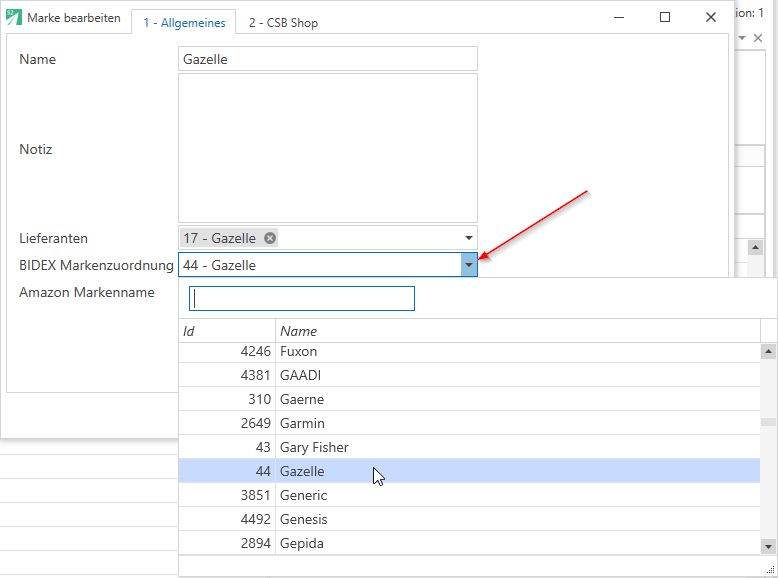Image resolution: width=778 pixels, height=578 pixels.
Task: Collapse the BIDEX Markenzuordnung dropdown
Action: [469, 265]
